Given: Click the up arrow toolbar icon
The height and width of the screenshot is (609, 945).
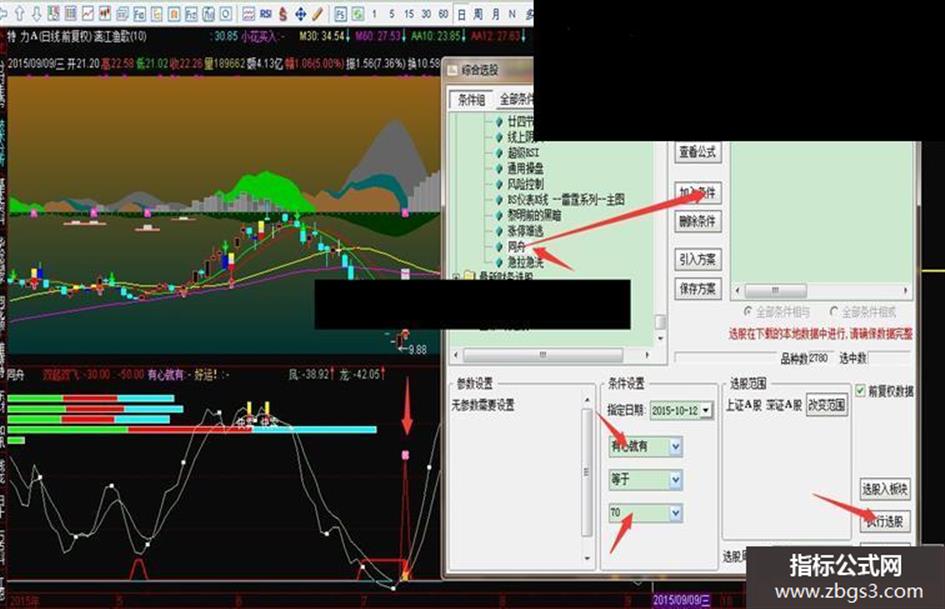Looking at the screenshot, I should tap(20, 13).
